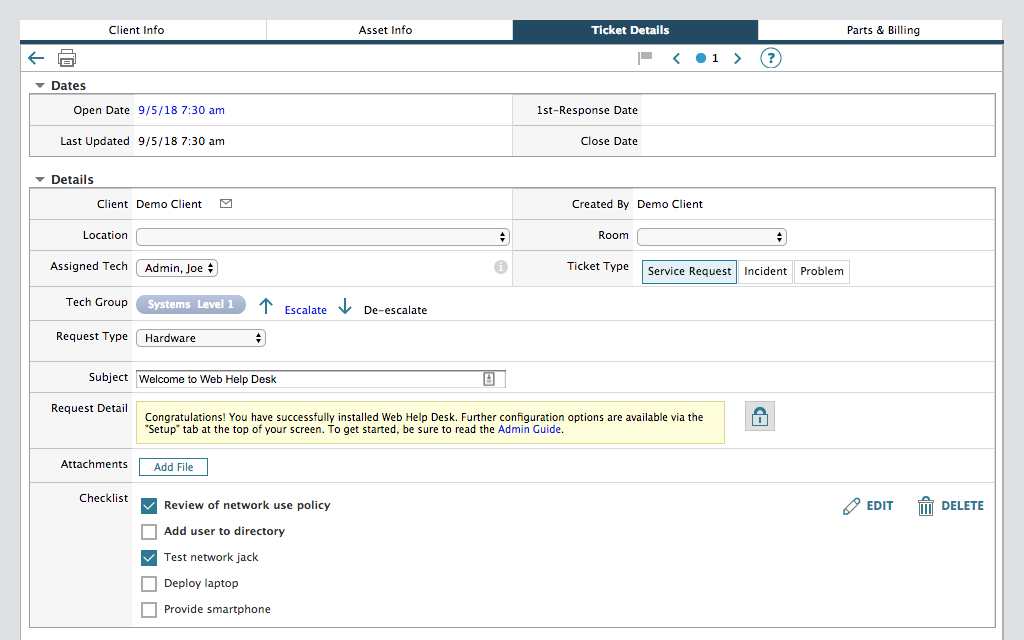The image size is (1024, 640).
Task: Click the De-escalate down arrow icon
Action: (345, 305)
